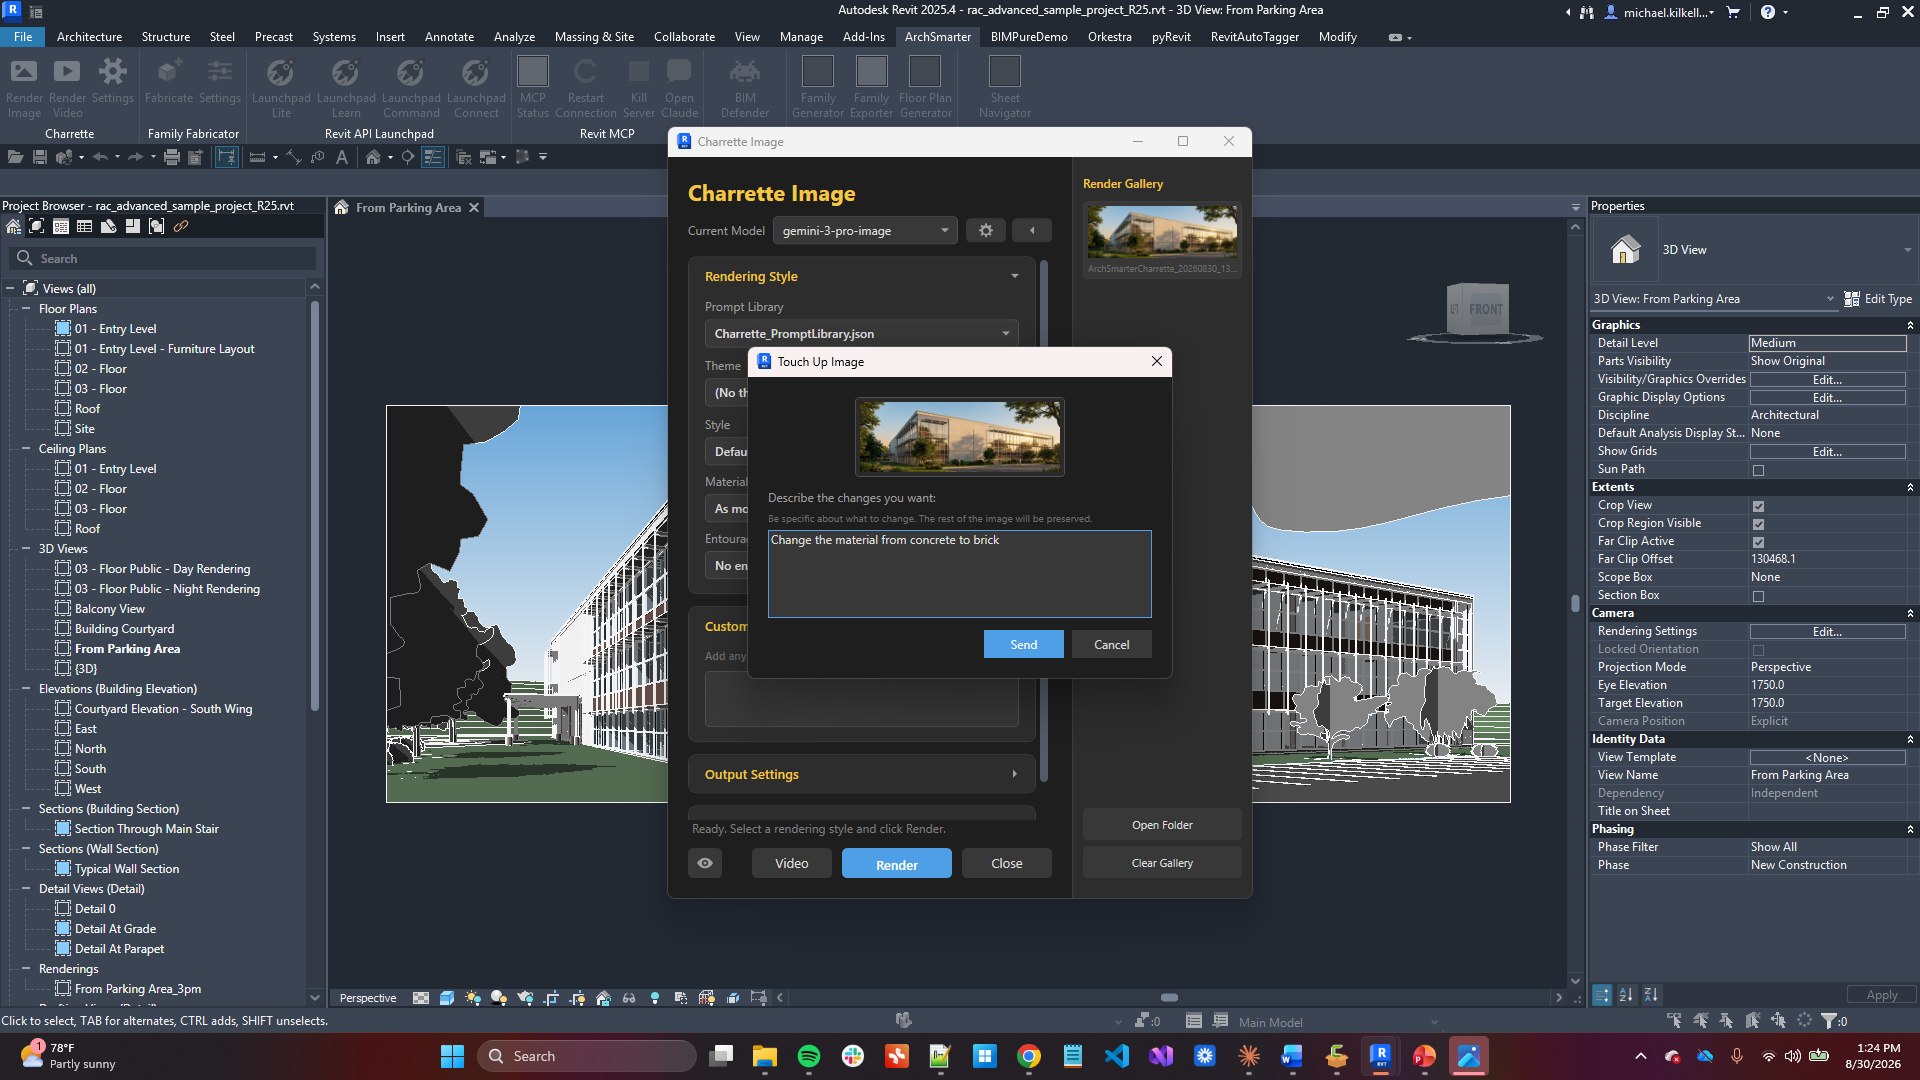Open the 3D View type selector in Properties
The width and height of the screenshot is (1920, 1080).
(1753, 250)
